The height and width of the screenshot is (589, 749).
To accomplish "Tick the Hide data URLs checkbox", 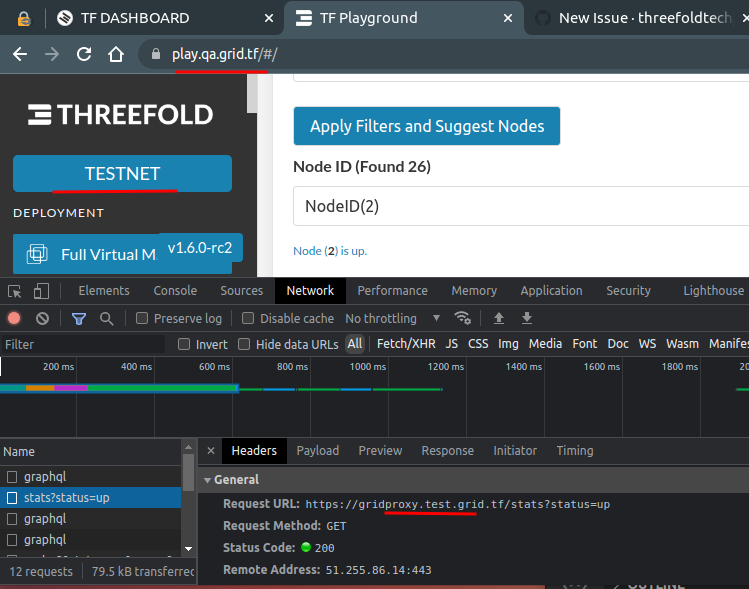I will click(x=244, y=344).
